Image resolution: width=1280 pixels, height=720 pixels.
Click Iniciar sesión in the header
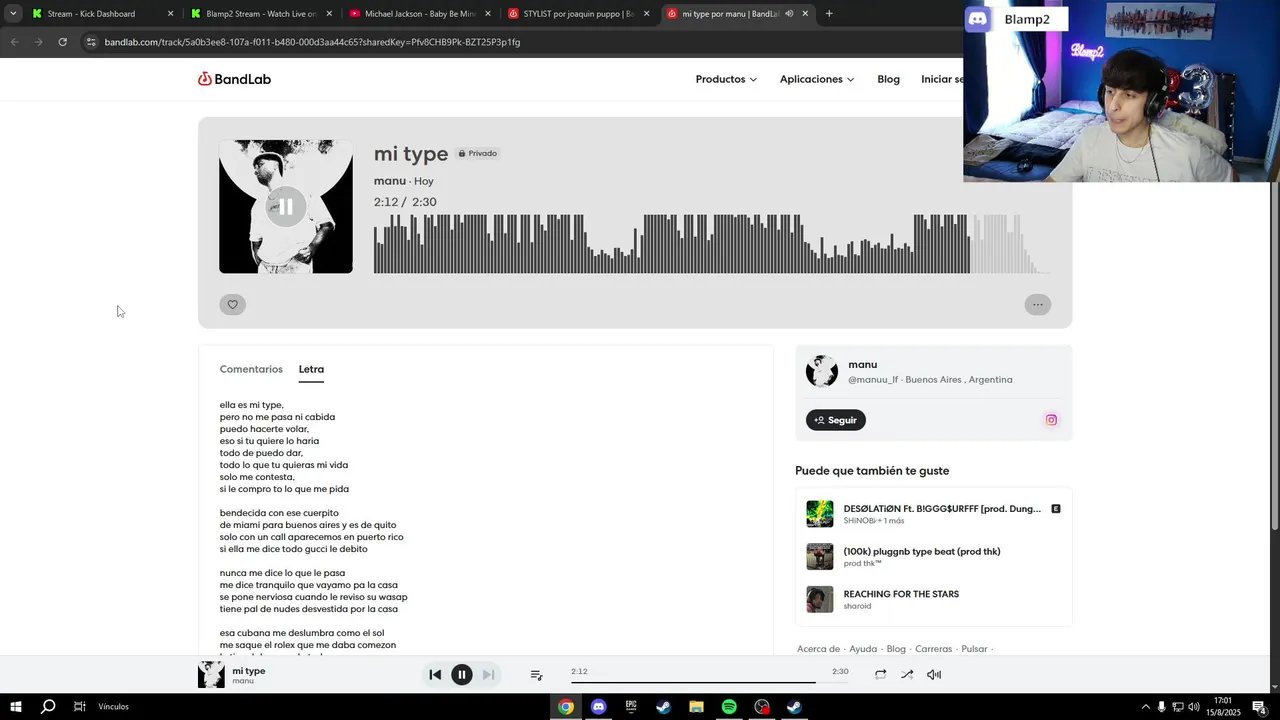942,79
